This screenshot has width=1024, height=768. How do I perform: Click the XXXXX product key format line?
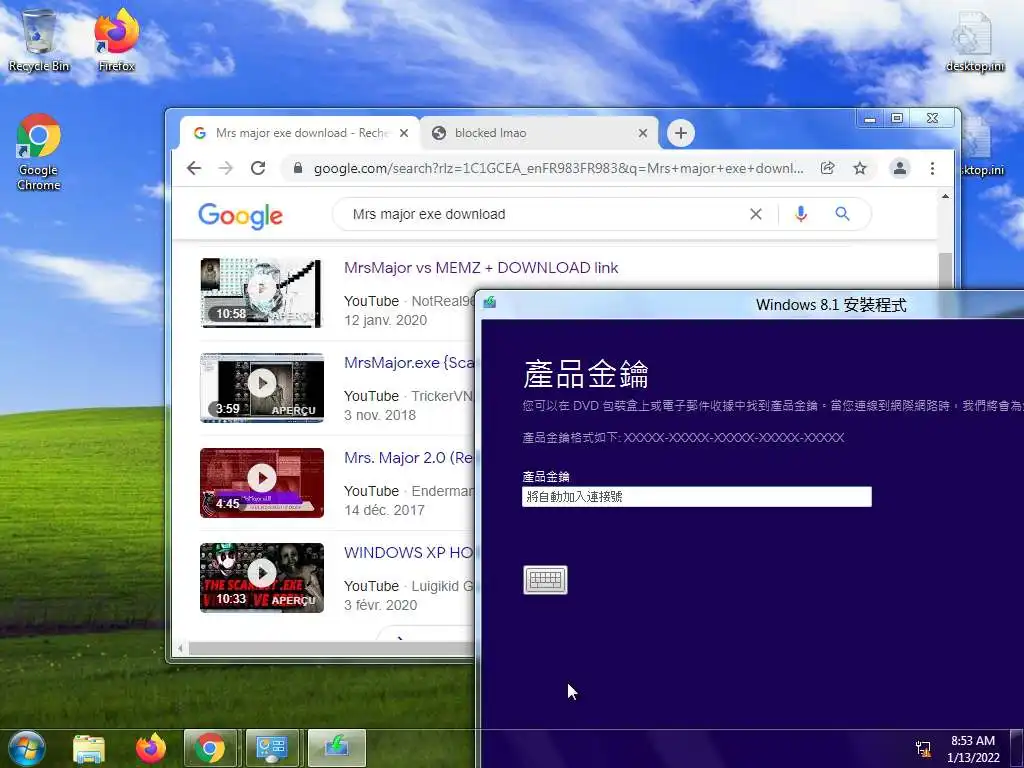click(683, 438)
